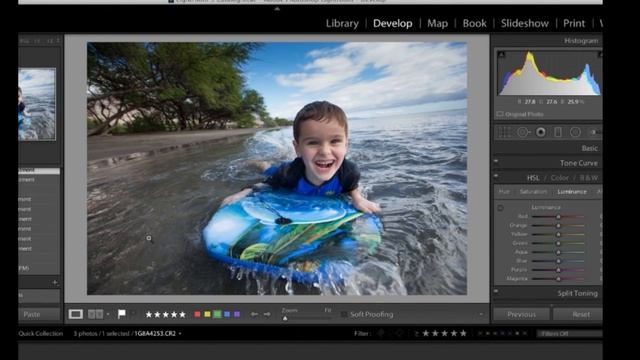Open the filename 1G8A4253.CR2 dropdown
640x360 pixels.
click(180, 333)
